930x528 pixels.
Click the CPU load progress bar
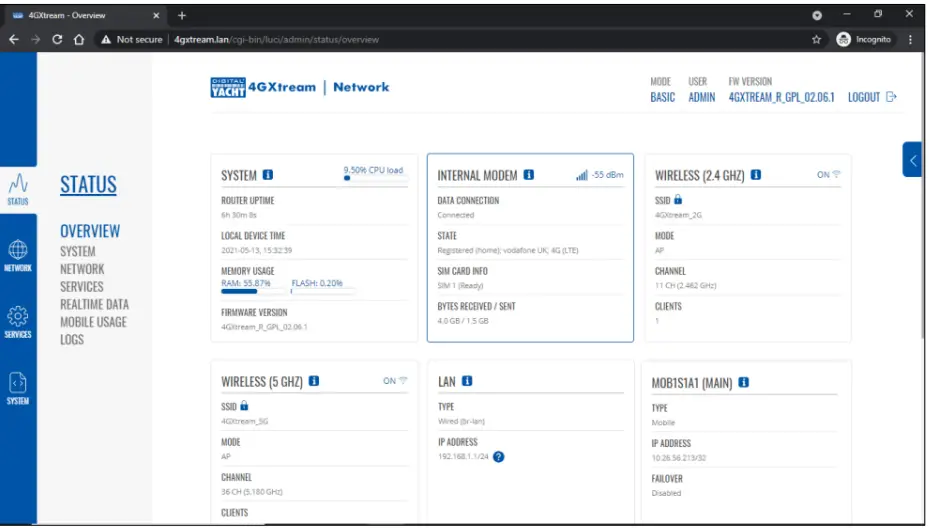(x=376, y=178)
